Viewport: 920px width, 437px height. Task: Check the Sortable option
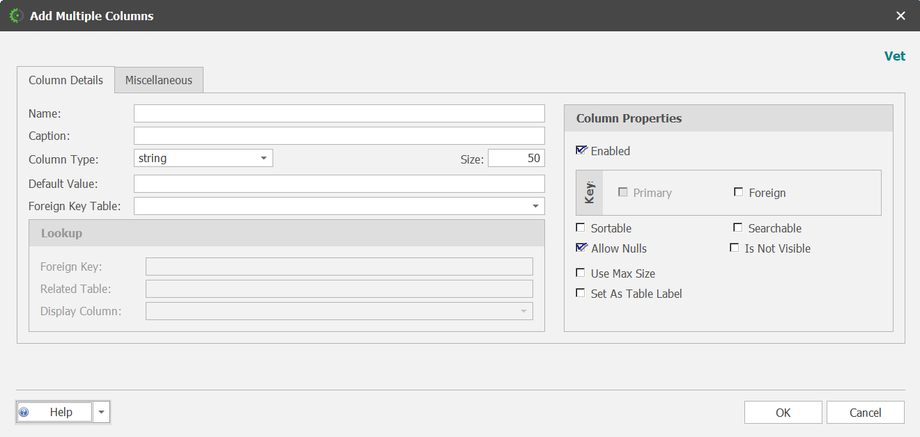pos(582,228)
